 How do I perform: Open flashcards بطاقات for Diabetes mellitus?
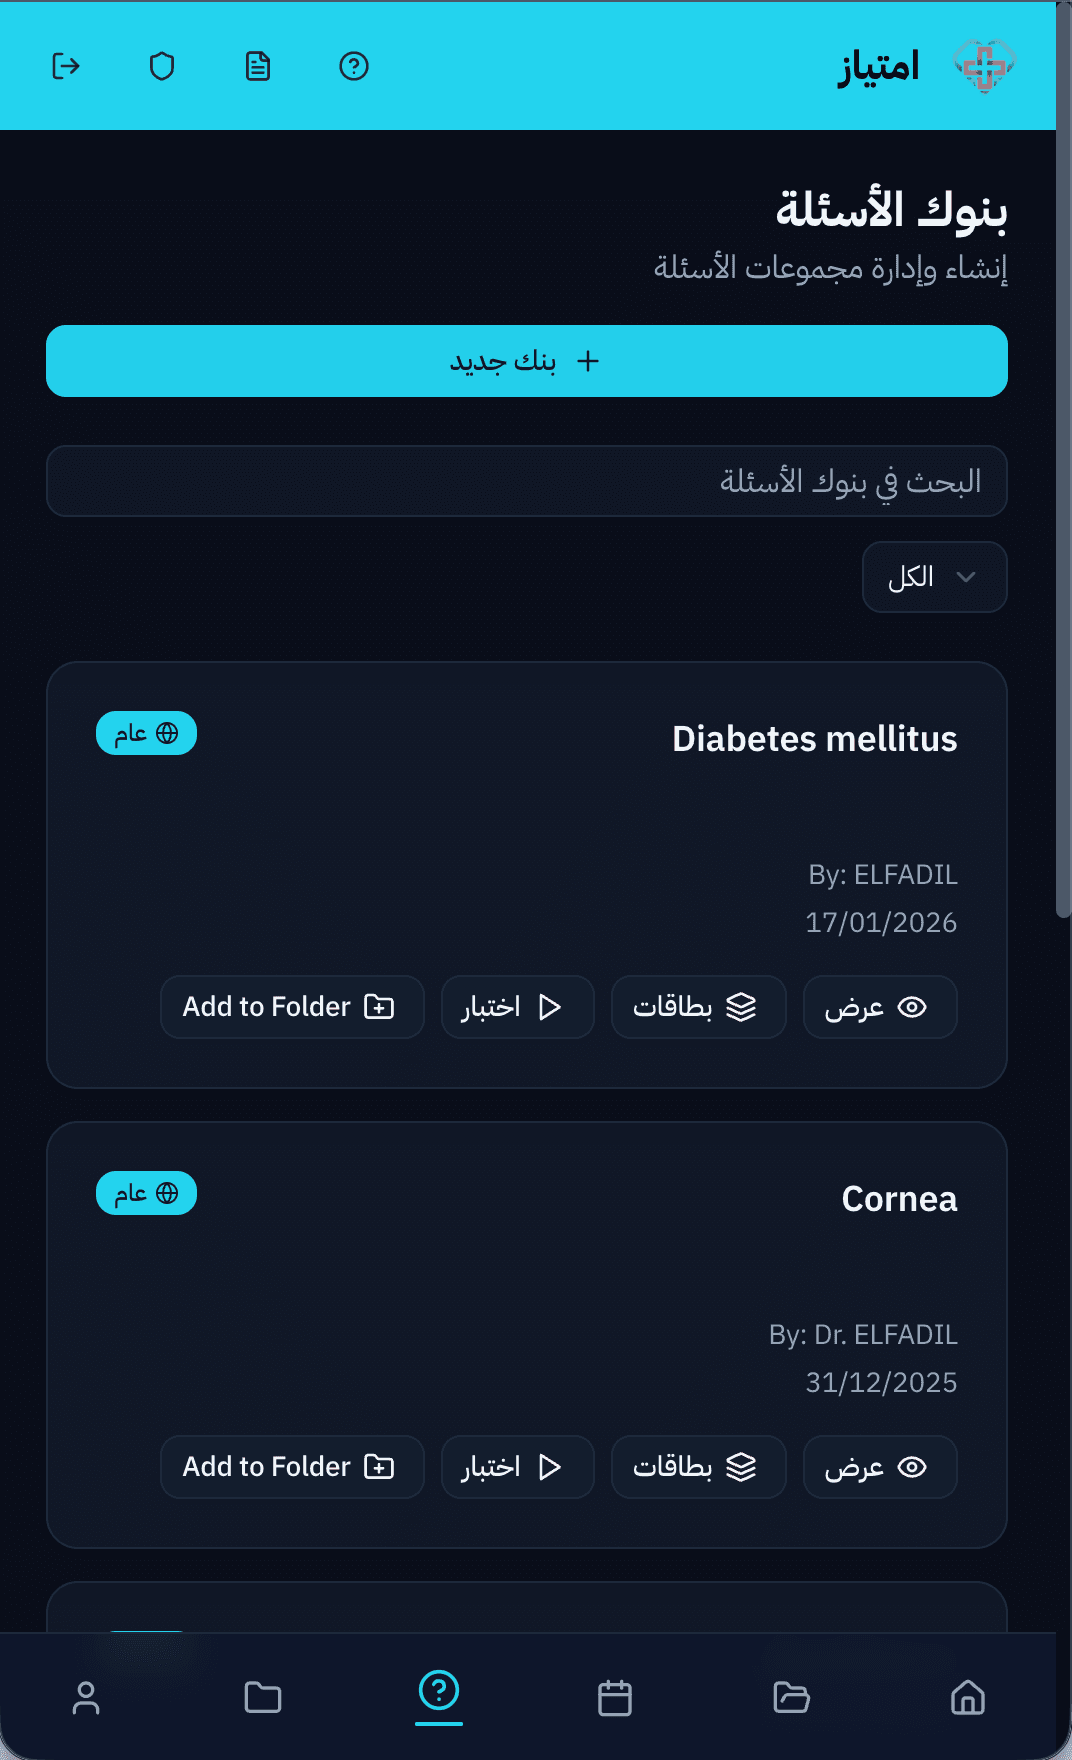pyautogui.click(x=698, y=1007)
